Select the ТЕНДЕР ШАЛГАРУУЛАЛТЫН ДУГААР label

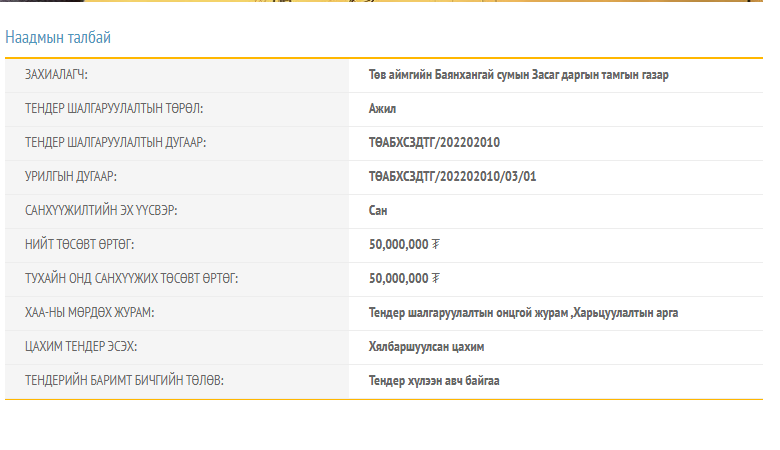coord(116,143)
